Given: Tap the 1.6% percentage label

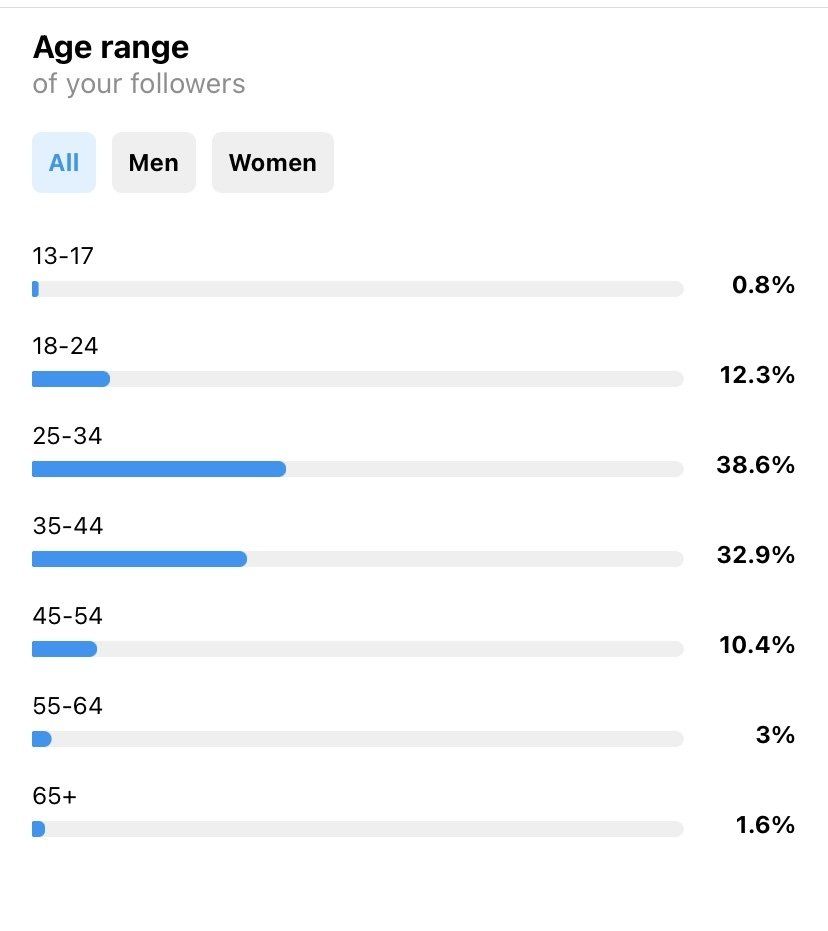Looking at the screenshot, I should coord(763,825).
